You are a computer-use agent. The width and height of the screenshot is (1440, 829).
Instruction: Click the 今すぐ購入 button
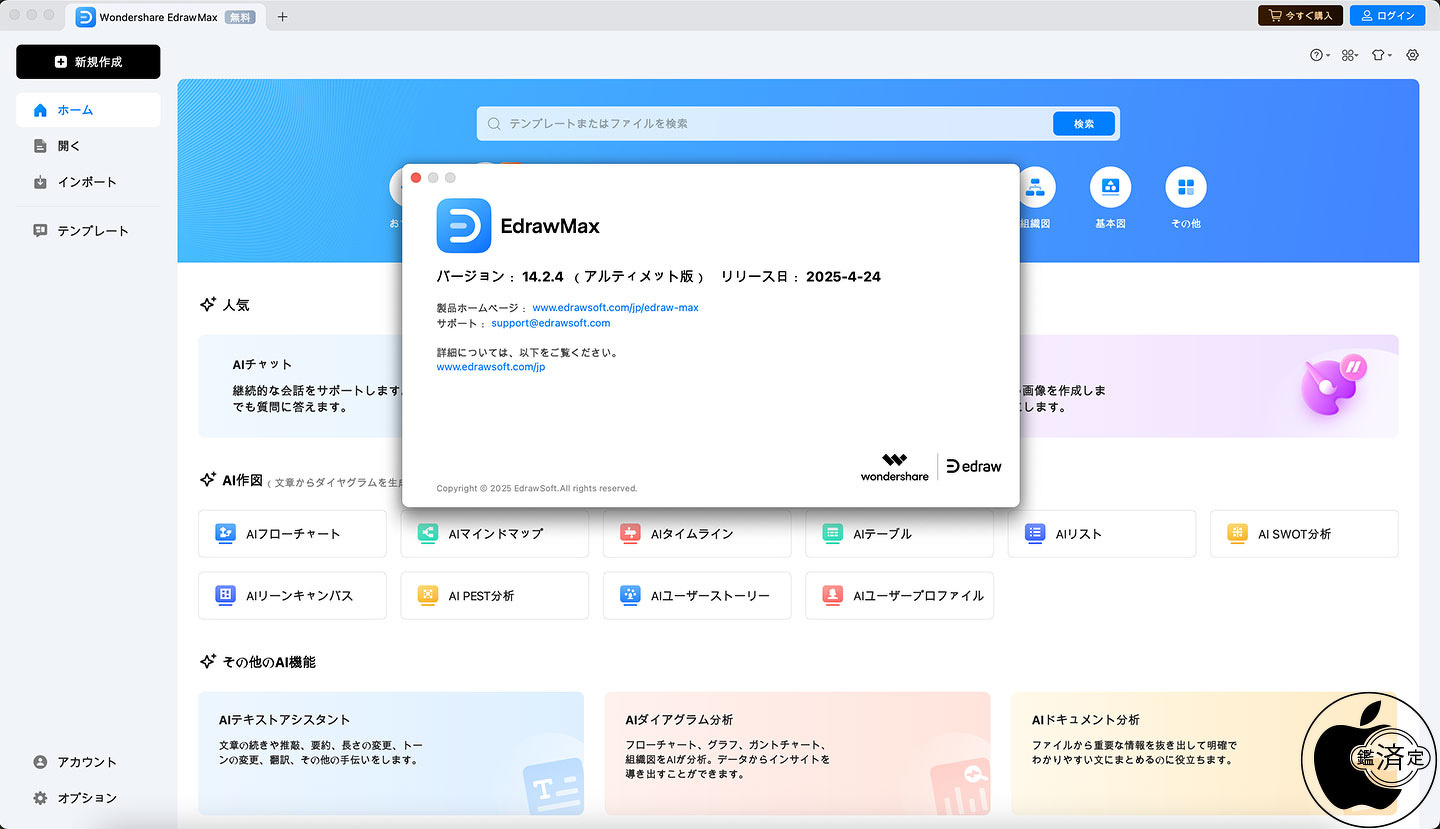click(1300, 15)
